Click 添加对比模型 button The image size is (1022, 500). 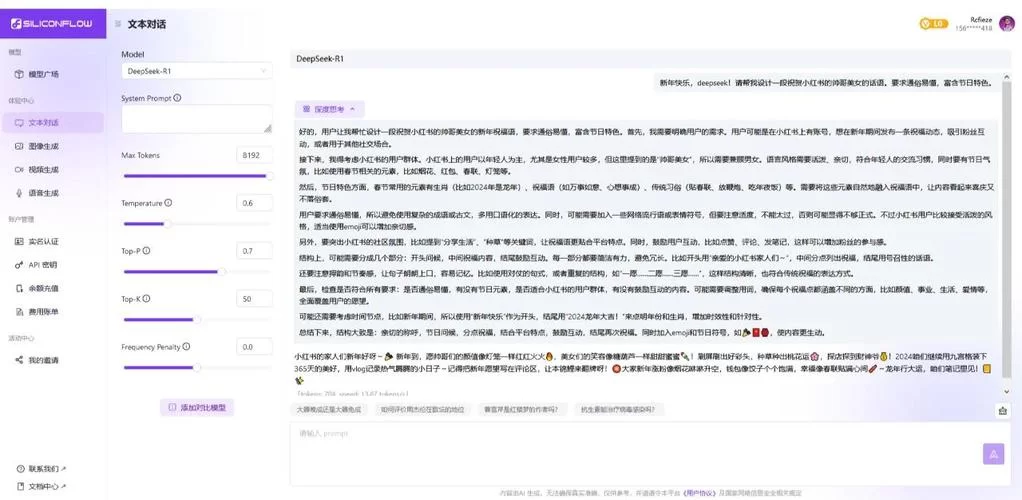pos(197,407)
